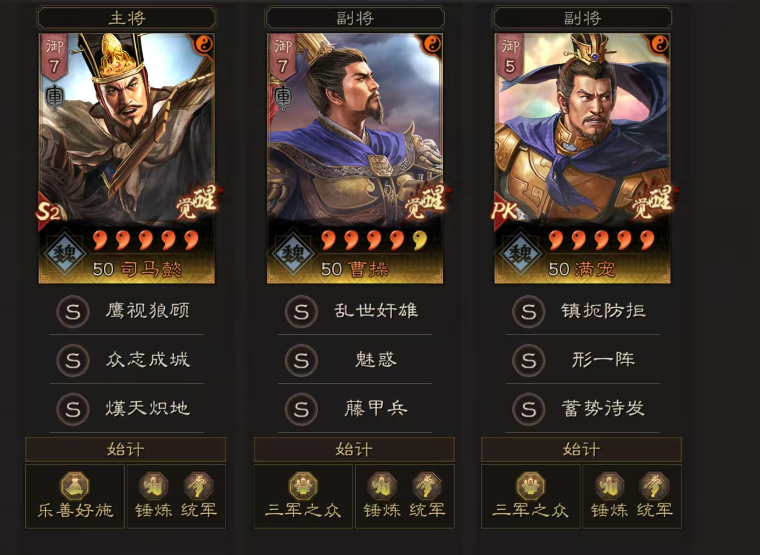This screenshot has width=760, height=555.
Task: Click the 三军之众 icon under 满宠
Action: 531,486
